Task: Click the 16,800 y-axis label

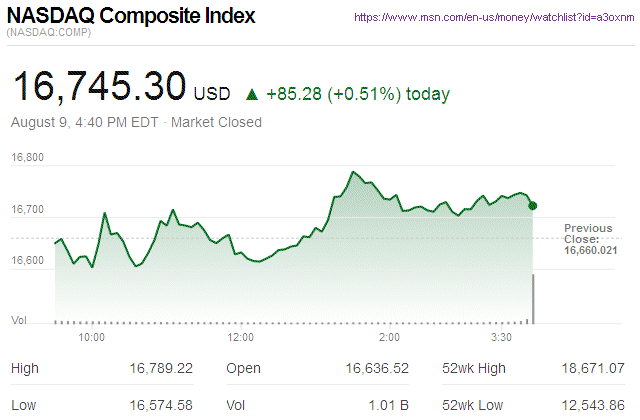Action: 27,158
